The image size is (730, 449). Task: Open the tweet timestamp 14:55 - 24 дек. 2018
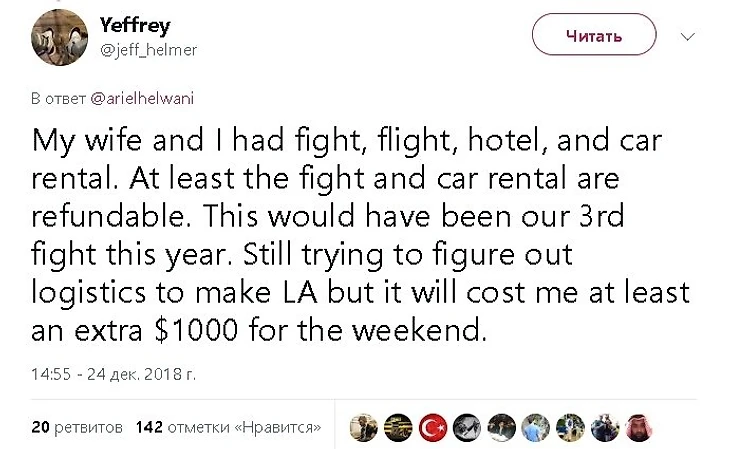coord(114,374)
